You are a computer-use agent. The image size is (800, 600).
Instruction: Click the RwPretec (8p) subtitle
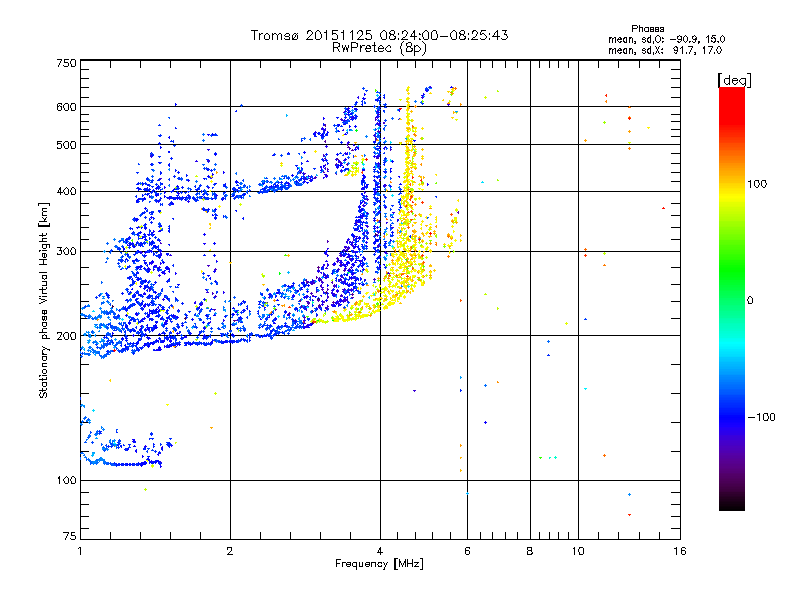click(379, 48)
